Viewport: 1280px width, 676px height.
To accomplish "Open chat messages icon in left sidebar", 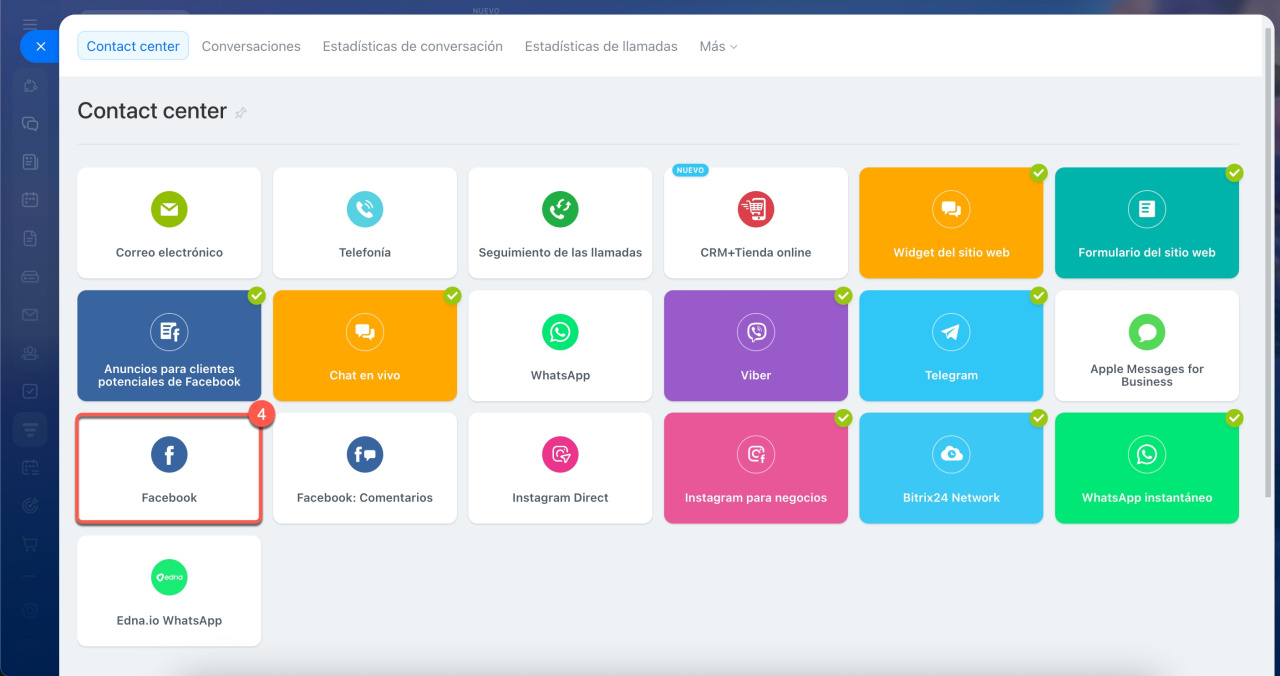I will coord(30,124).
